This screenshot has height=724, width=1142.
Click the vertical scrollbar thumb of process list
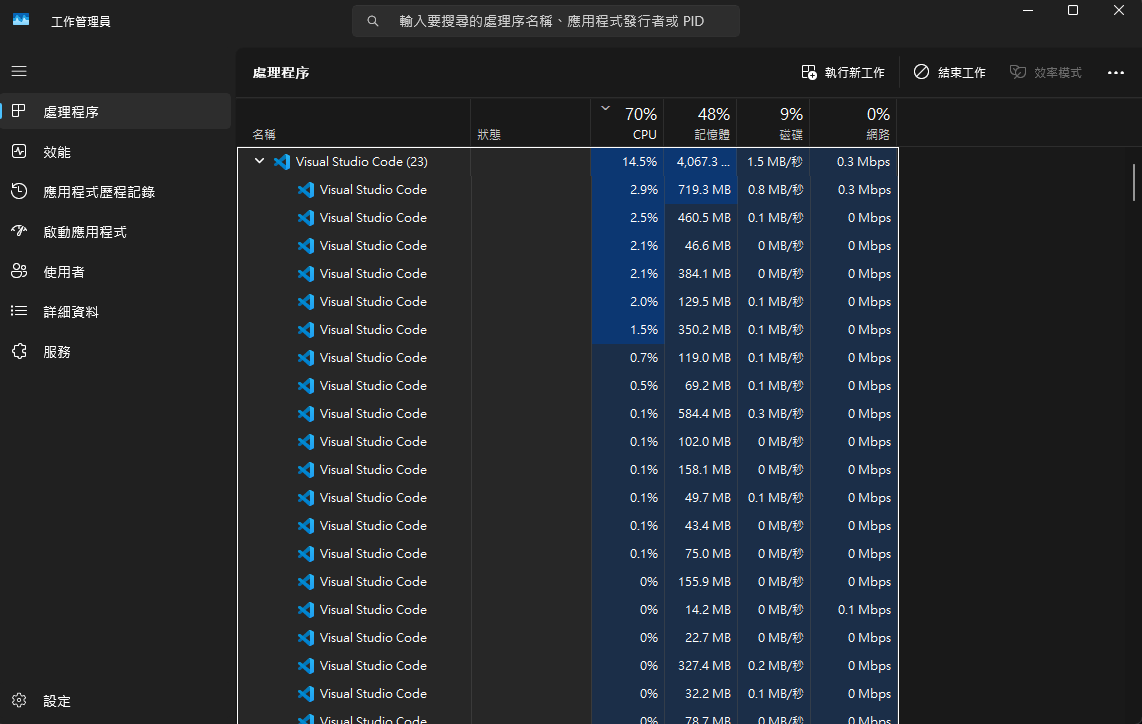coord(1133,182)
